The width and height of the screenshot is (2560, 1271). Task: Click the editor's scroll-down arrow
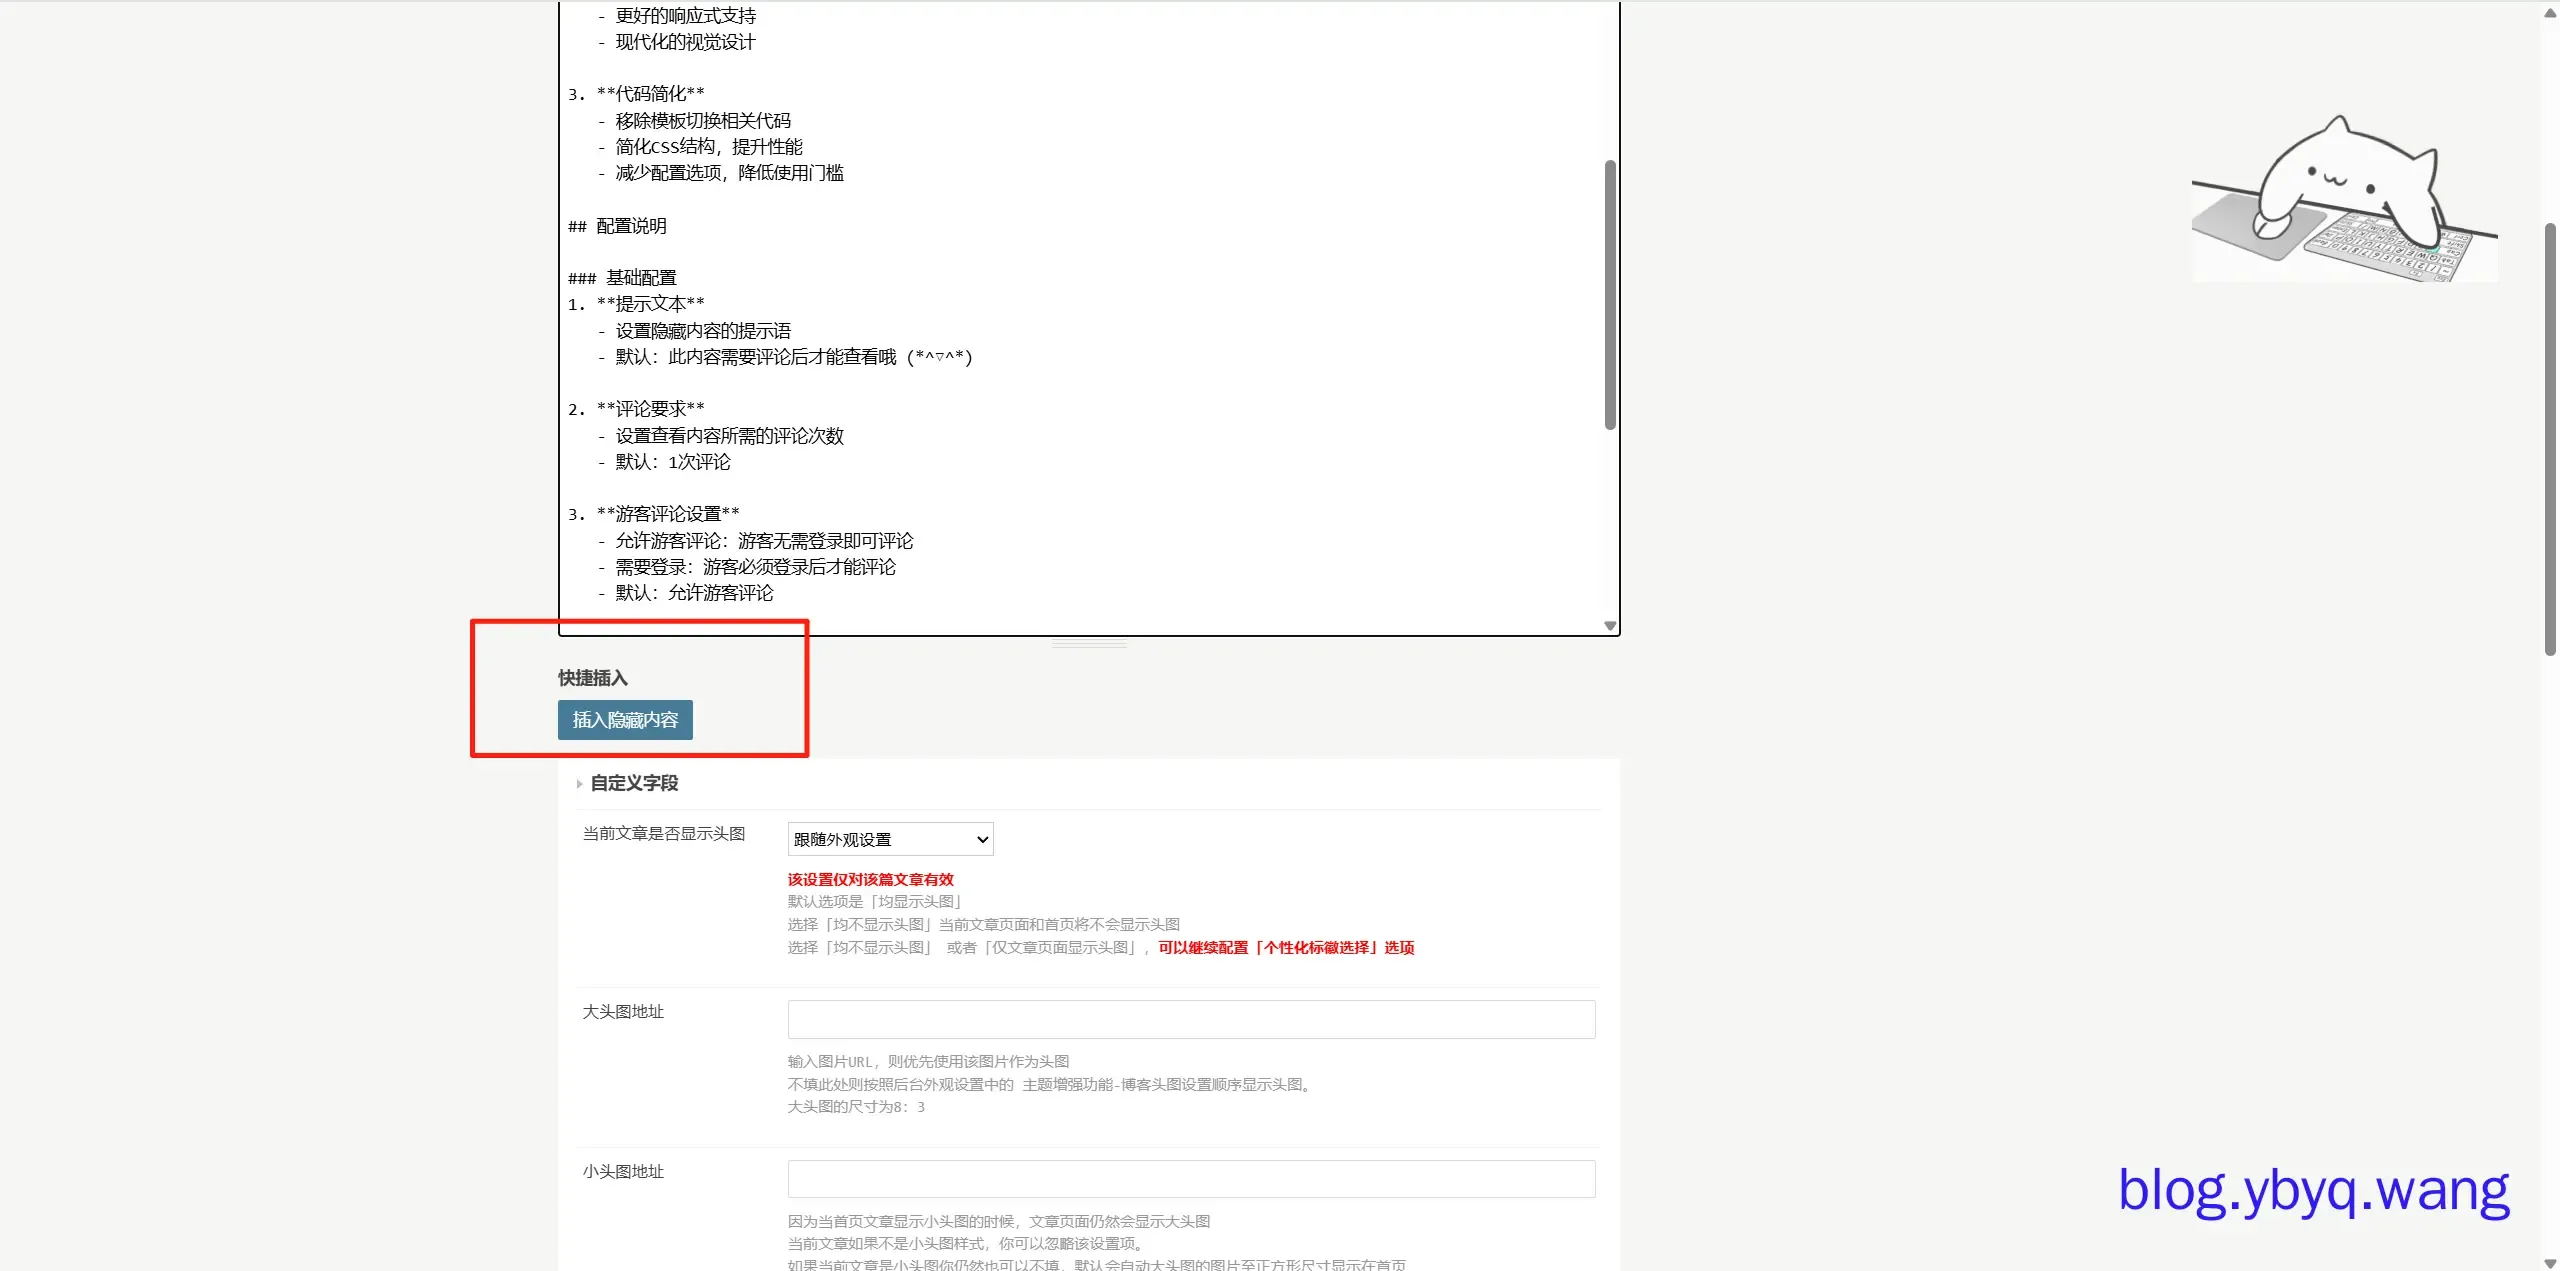(1610, 626)
